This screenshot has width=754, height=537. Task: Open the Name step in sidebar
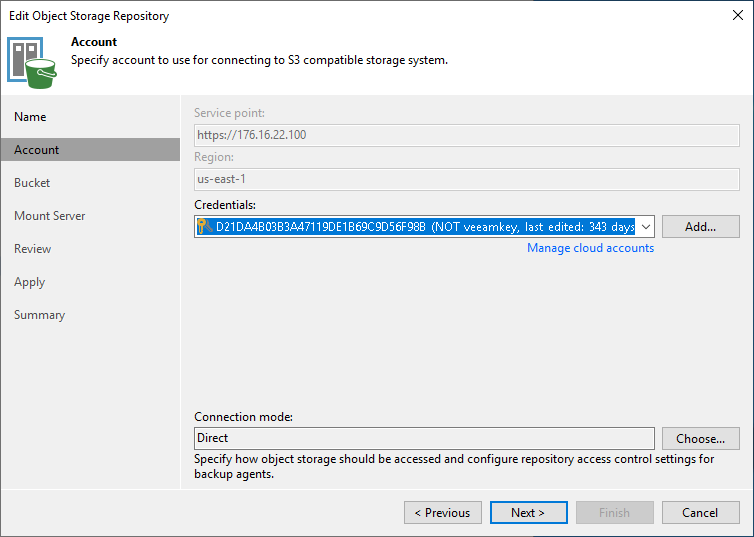coord(30,117)
